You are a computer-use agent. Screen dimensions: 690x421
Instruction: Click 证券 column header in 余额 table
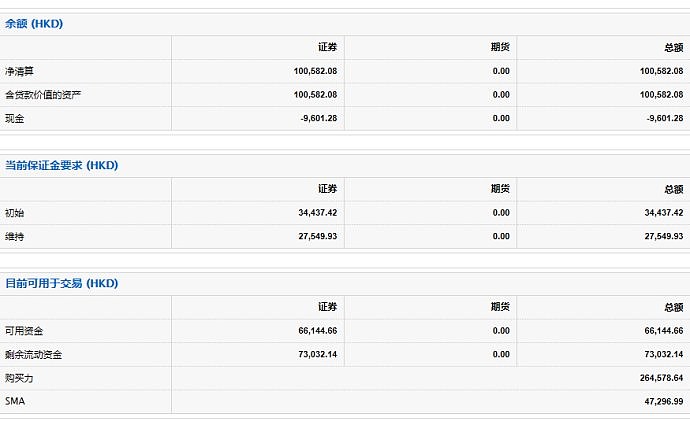coord(327,47)
